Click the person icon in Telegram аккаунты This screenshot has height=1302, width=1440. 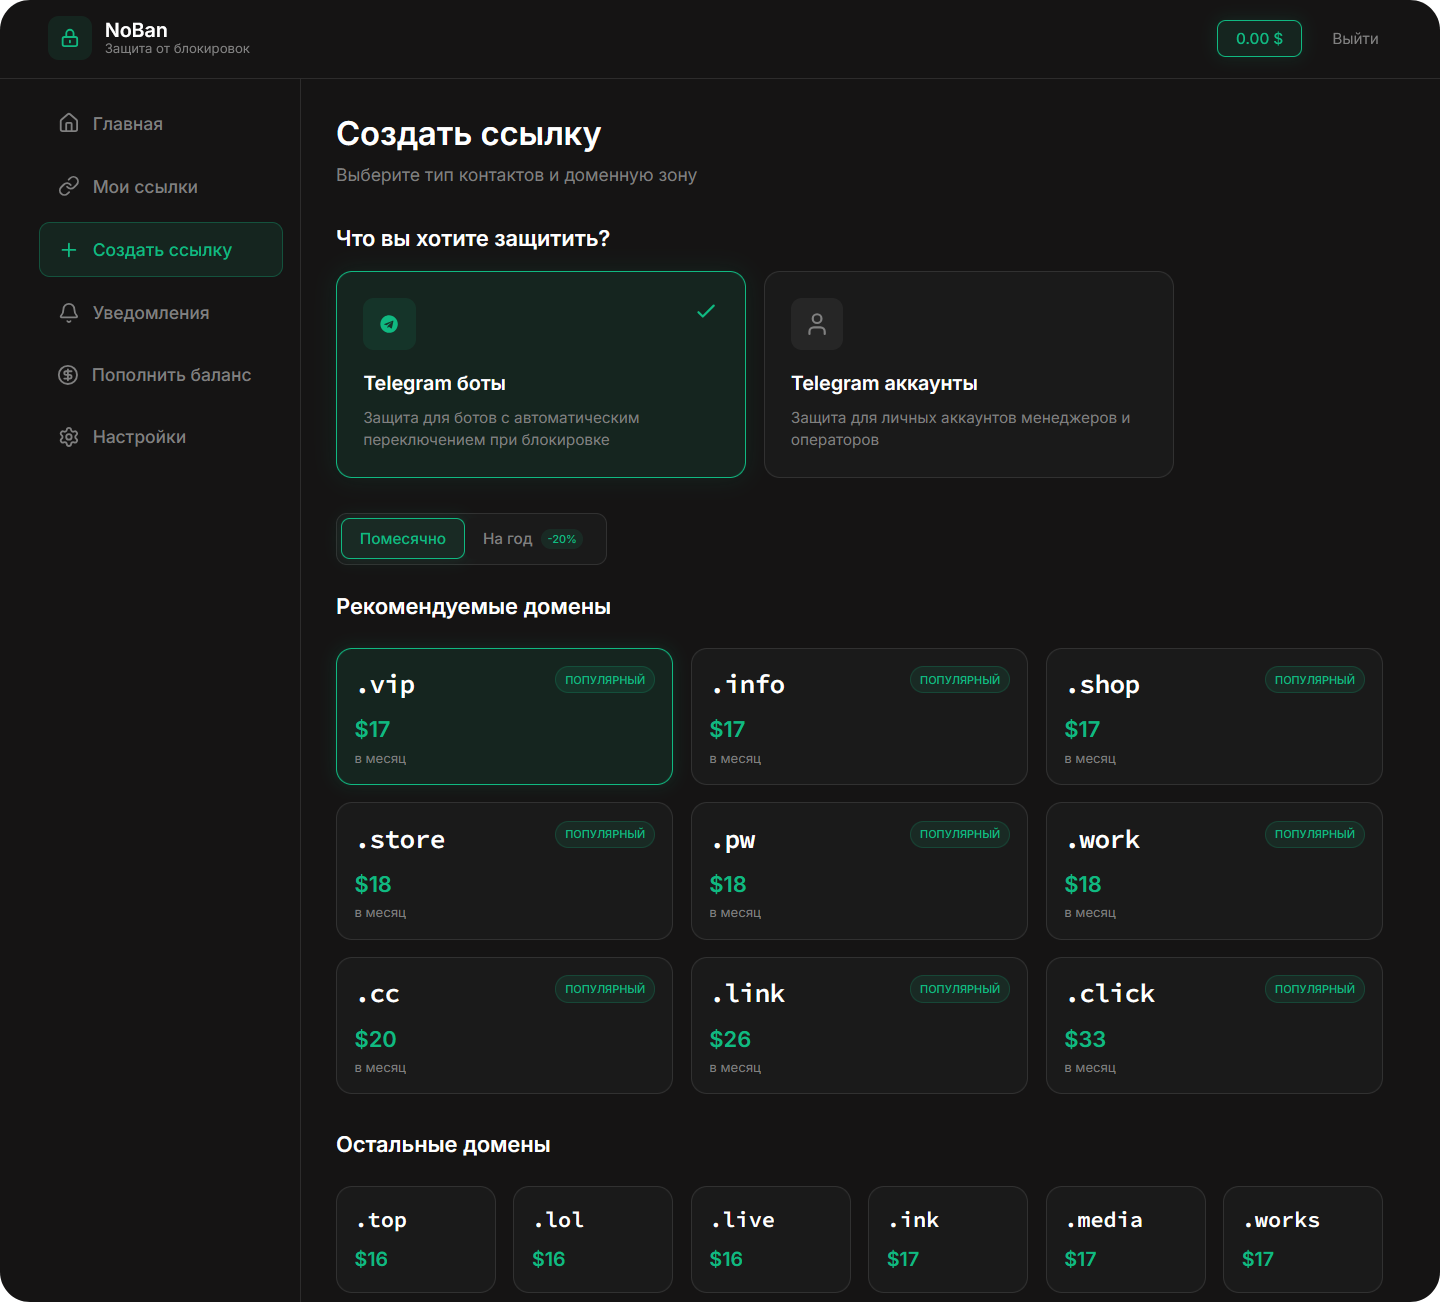point(817,324)
